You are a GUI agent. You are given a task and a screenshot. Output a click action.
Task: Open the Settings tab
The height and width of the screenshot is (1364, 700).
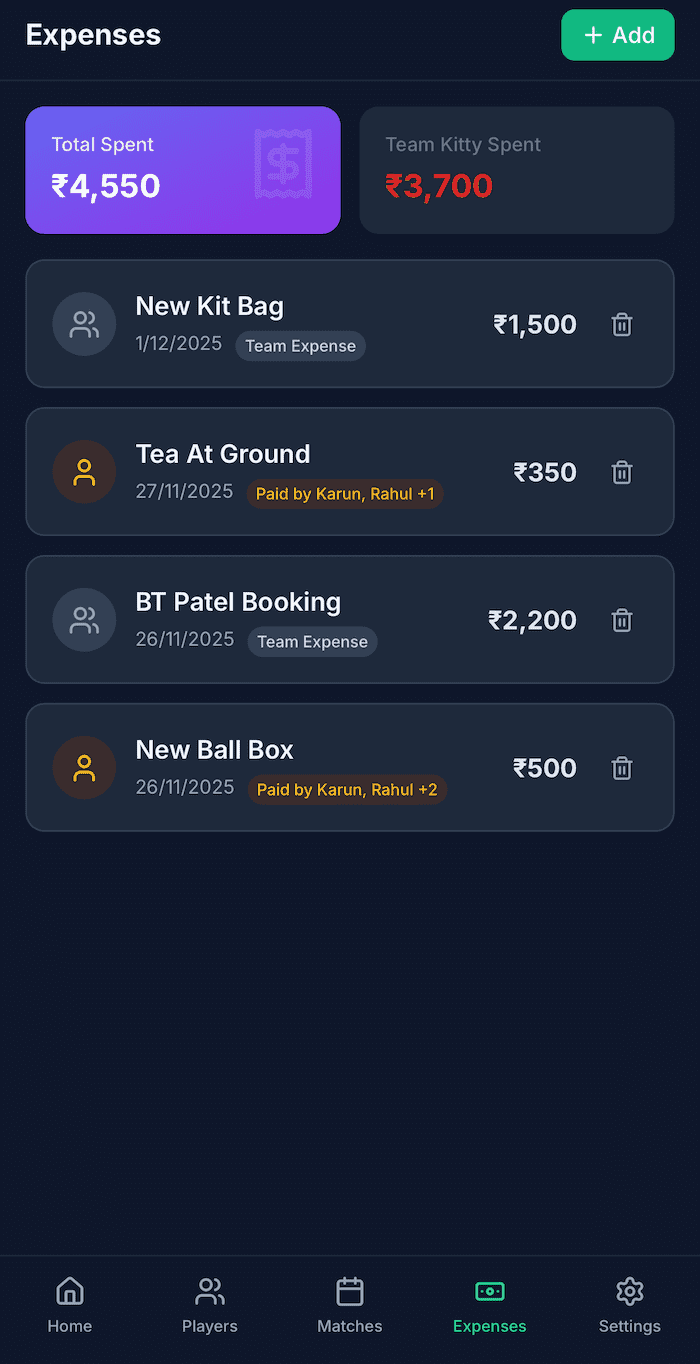point(630,1305)
